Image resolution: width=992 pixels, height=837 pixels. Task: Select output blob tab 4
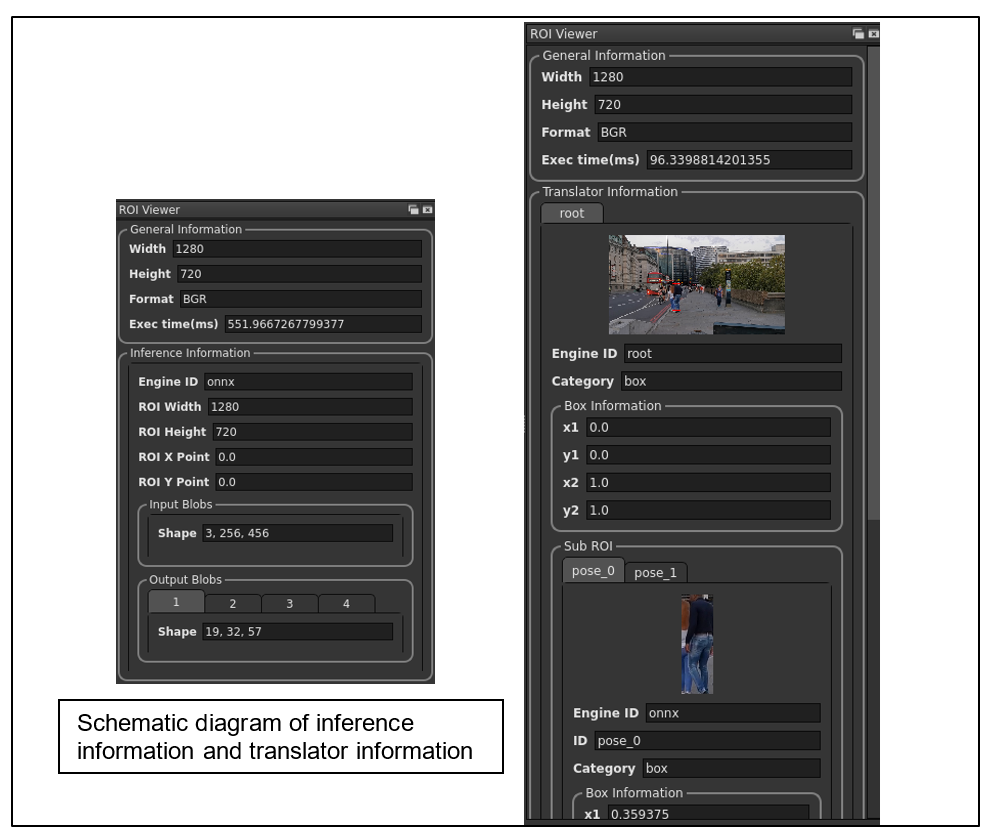[346, 603]
